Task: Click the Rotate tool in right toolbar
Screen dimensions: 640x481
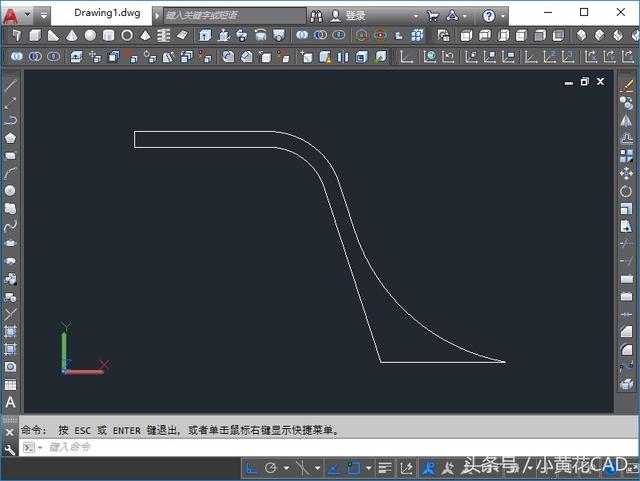Action: [x=627, y=191]
